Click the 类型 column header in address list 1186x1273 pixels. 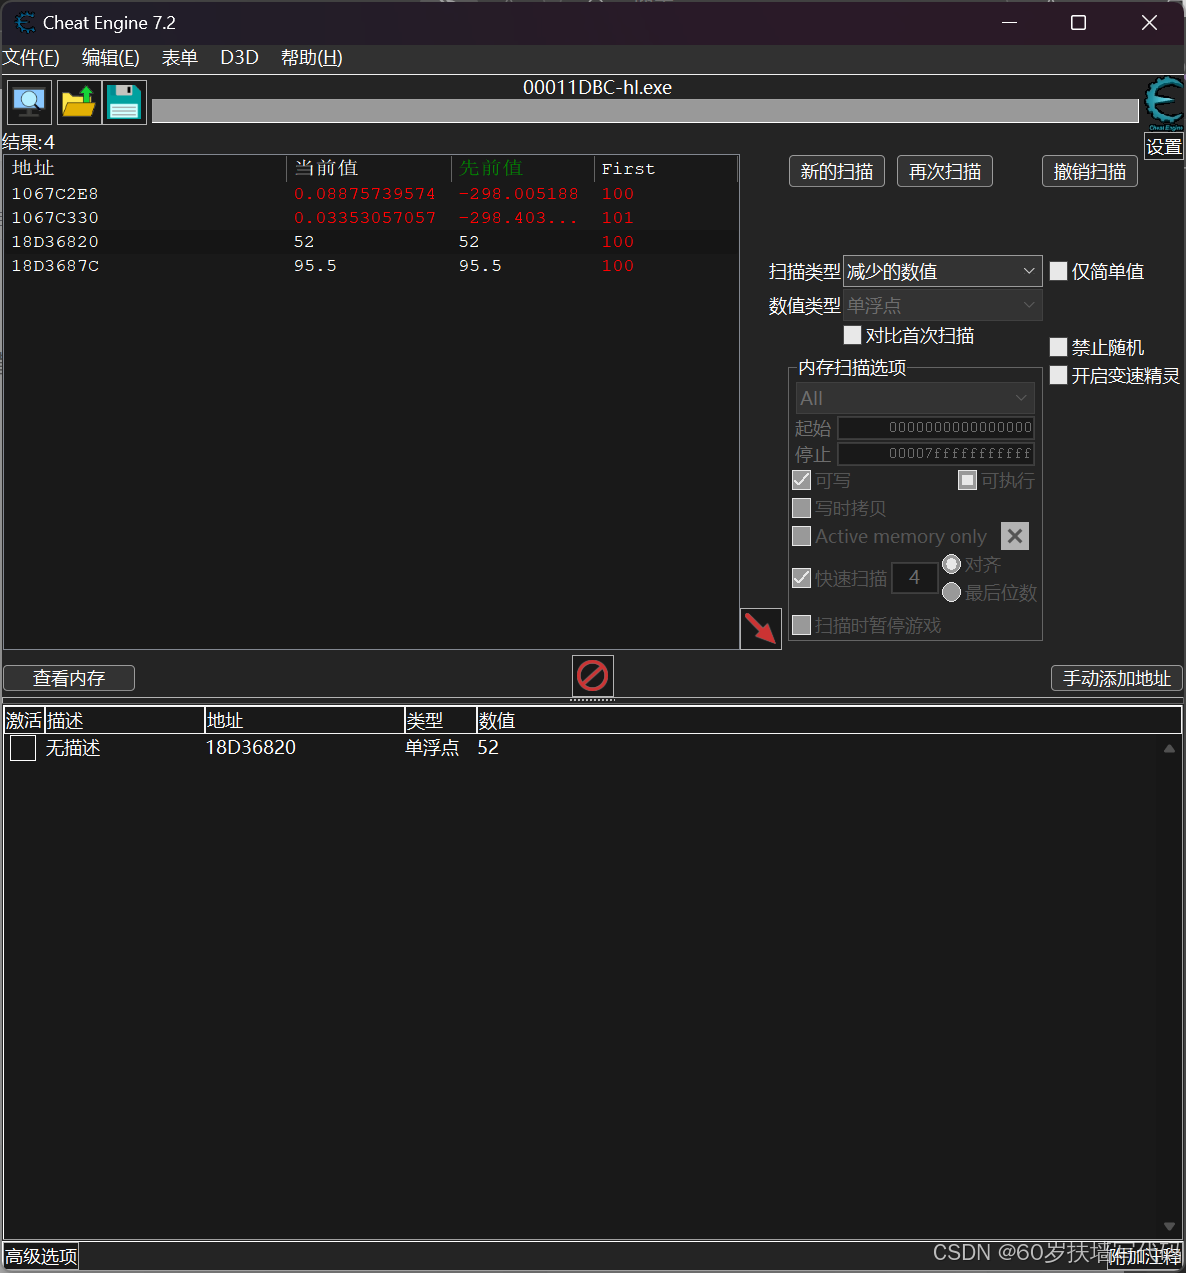pos(440,720)
